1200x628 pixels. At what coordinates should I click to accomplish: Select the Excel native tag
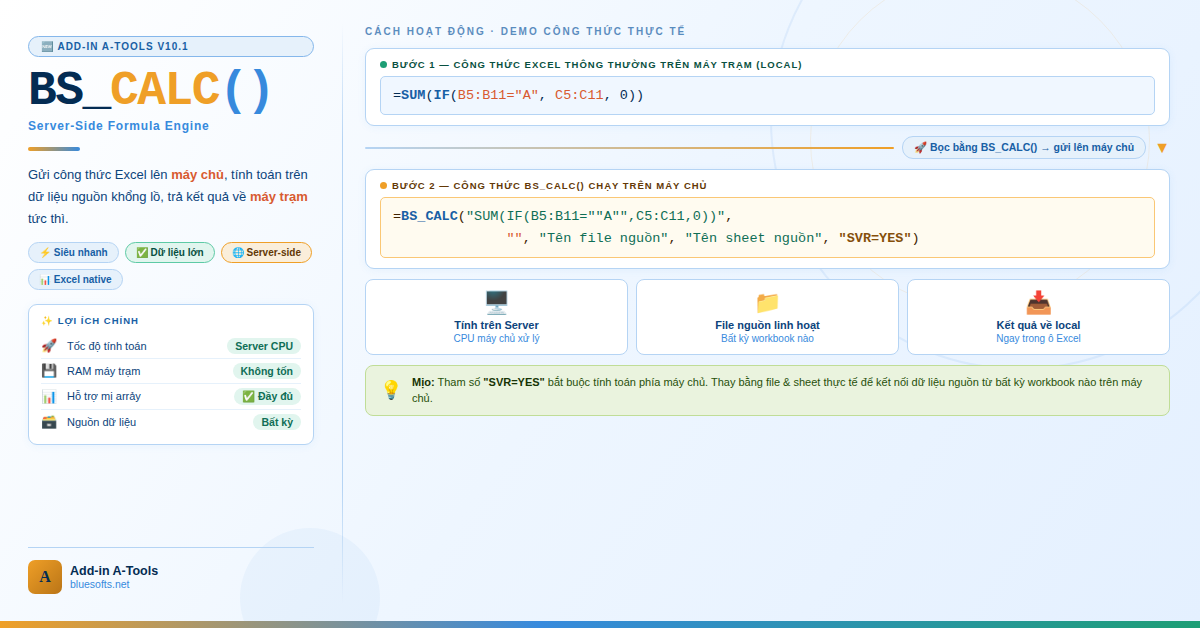click(x=75, y=279)
